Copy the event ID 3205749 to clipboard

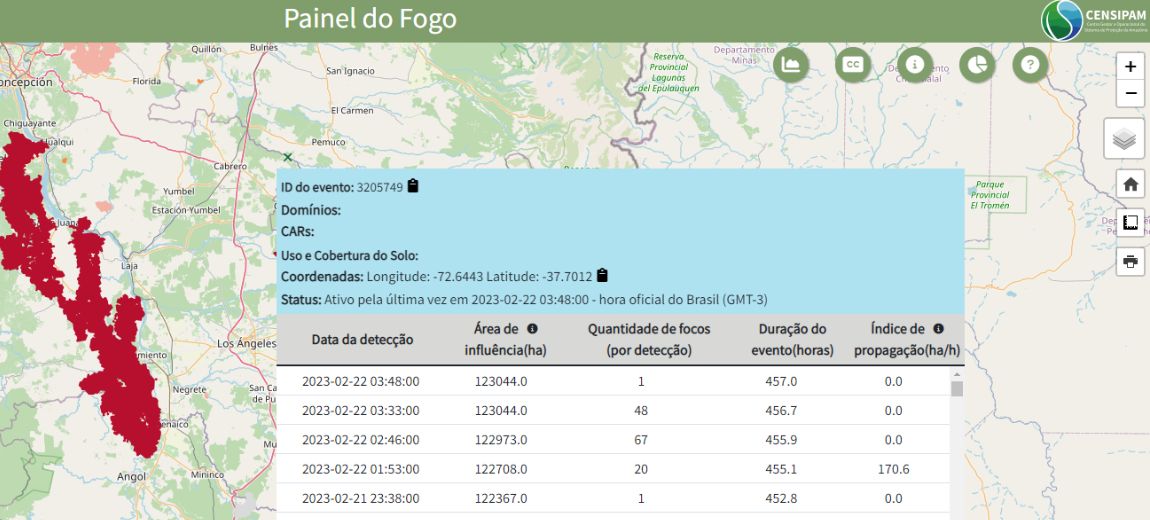pos(413,186)
